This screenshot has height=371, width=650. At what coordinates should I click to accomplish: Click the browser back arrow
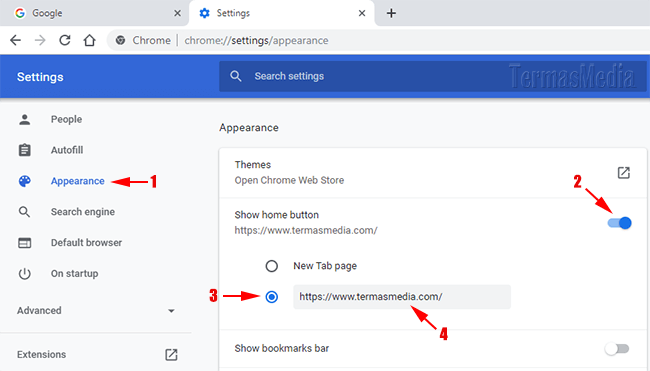[15, 40]
